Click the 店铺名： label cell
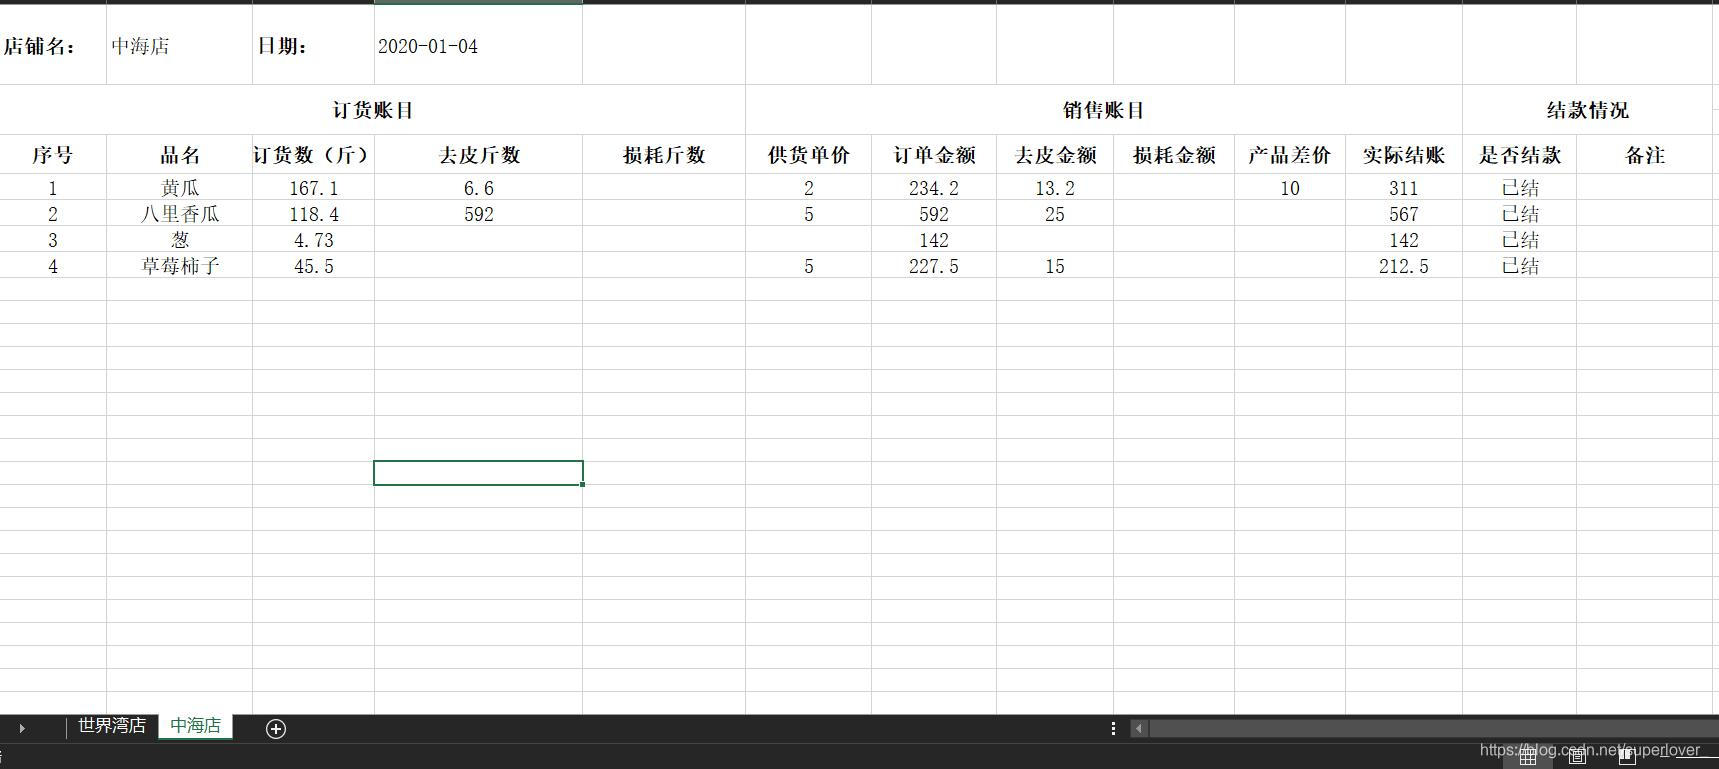1719x769 pixels. click(53, 46)
